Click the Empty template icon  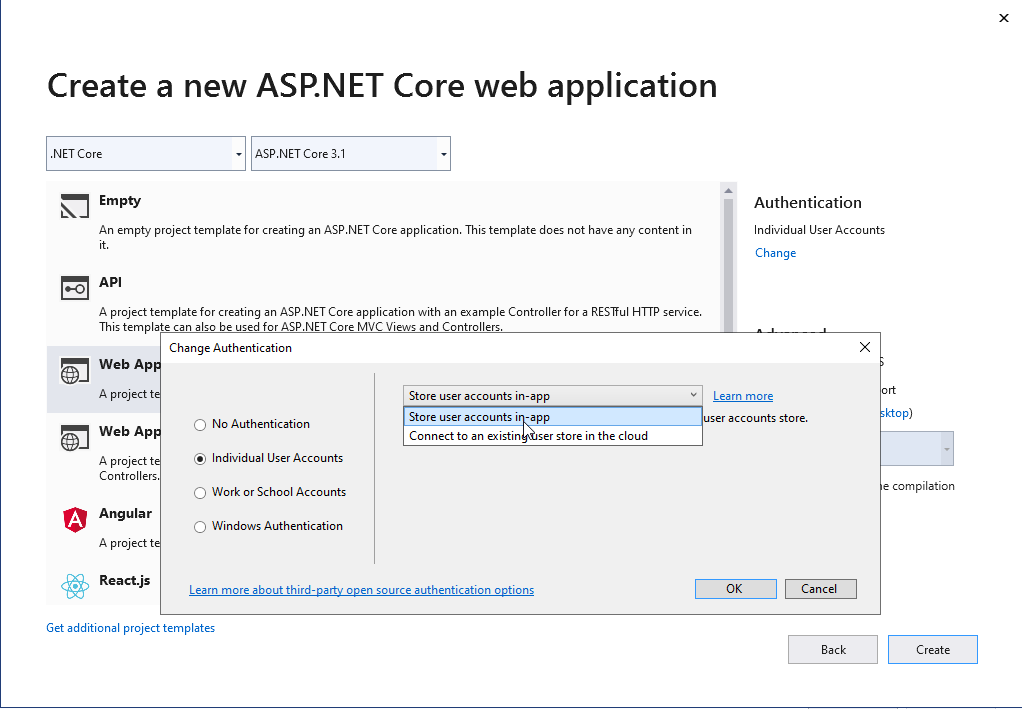tap(76, 207)
